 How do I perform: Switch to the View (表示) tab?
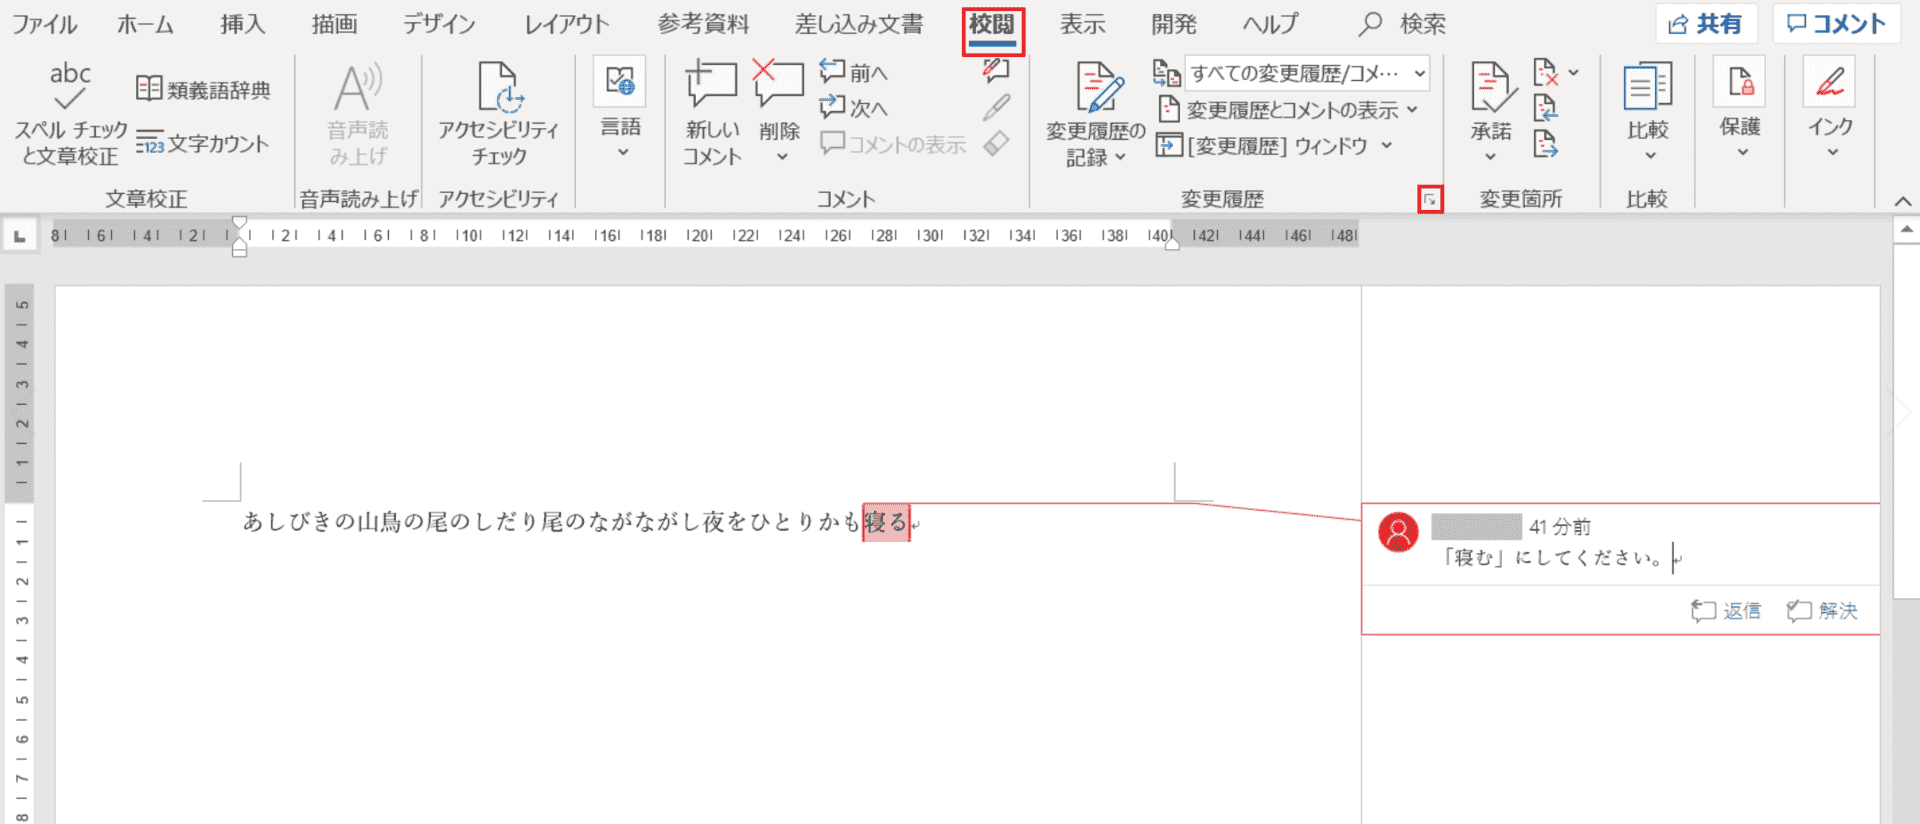(1082, 24)
